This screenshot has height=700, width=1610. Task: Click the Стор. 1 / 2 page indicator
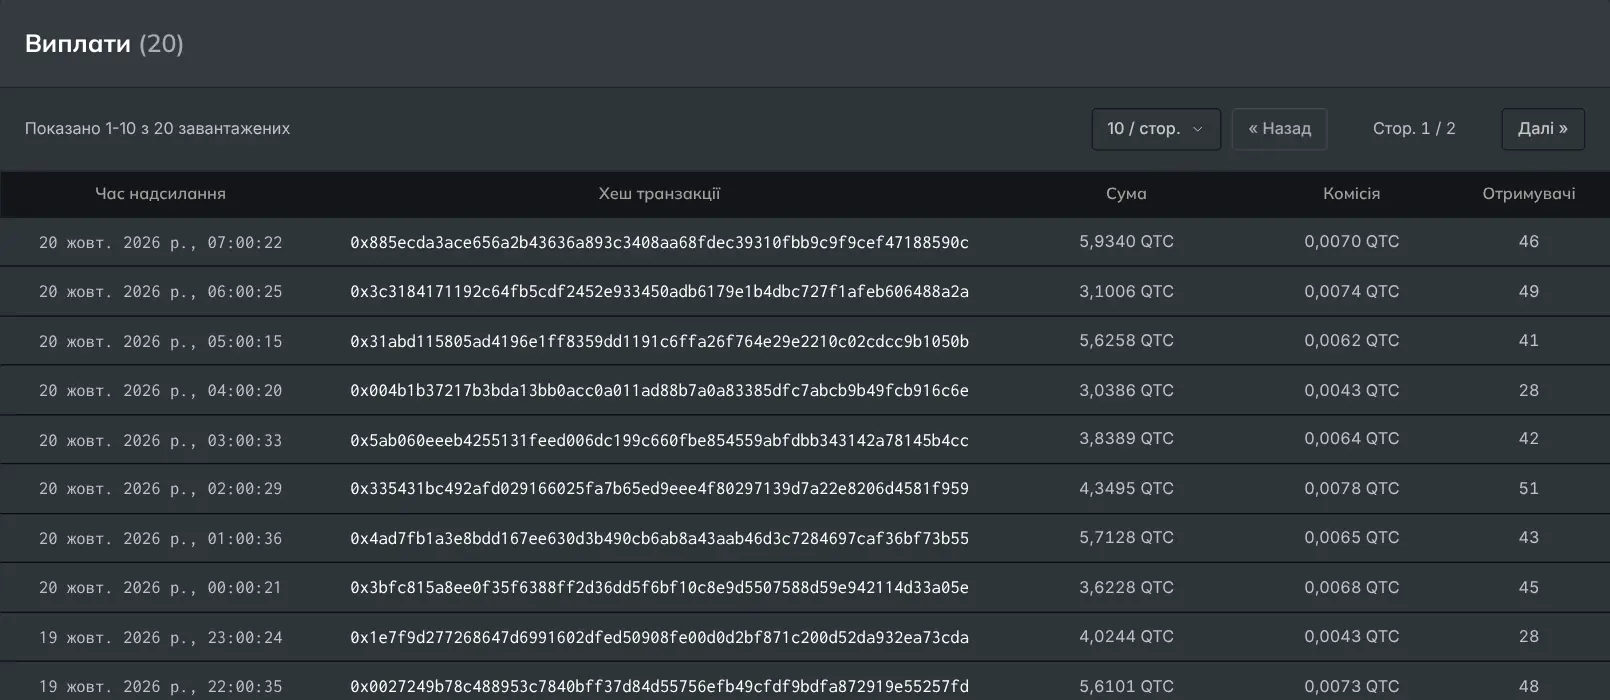[1414, 129]
